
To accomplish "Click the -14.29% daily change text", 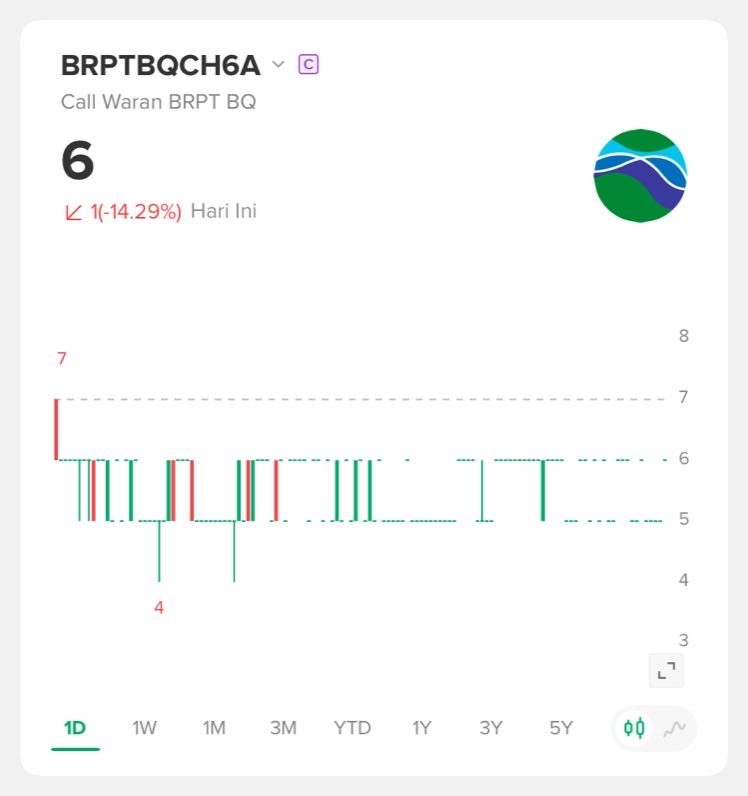I will [x=140, y=212].
